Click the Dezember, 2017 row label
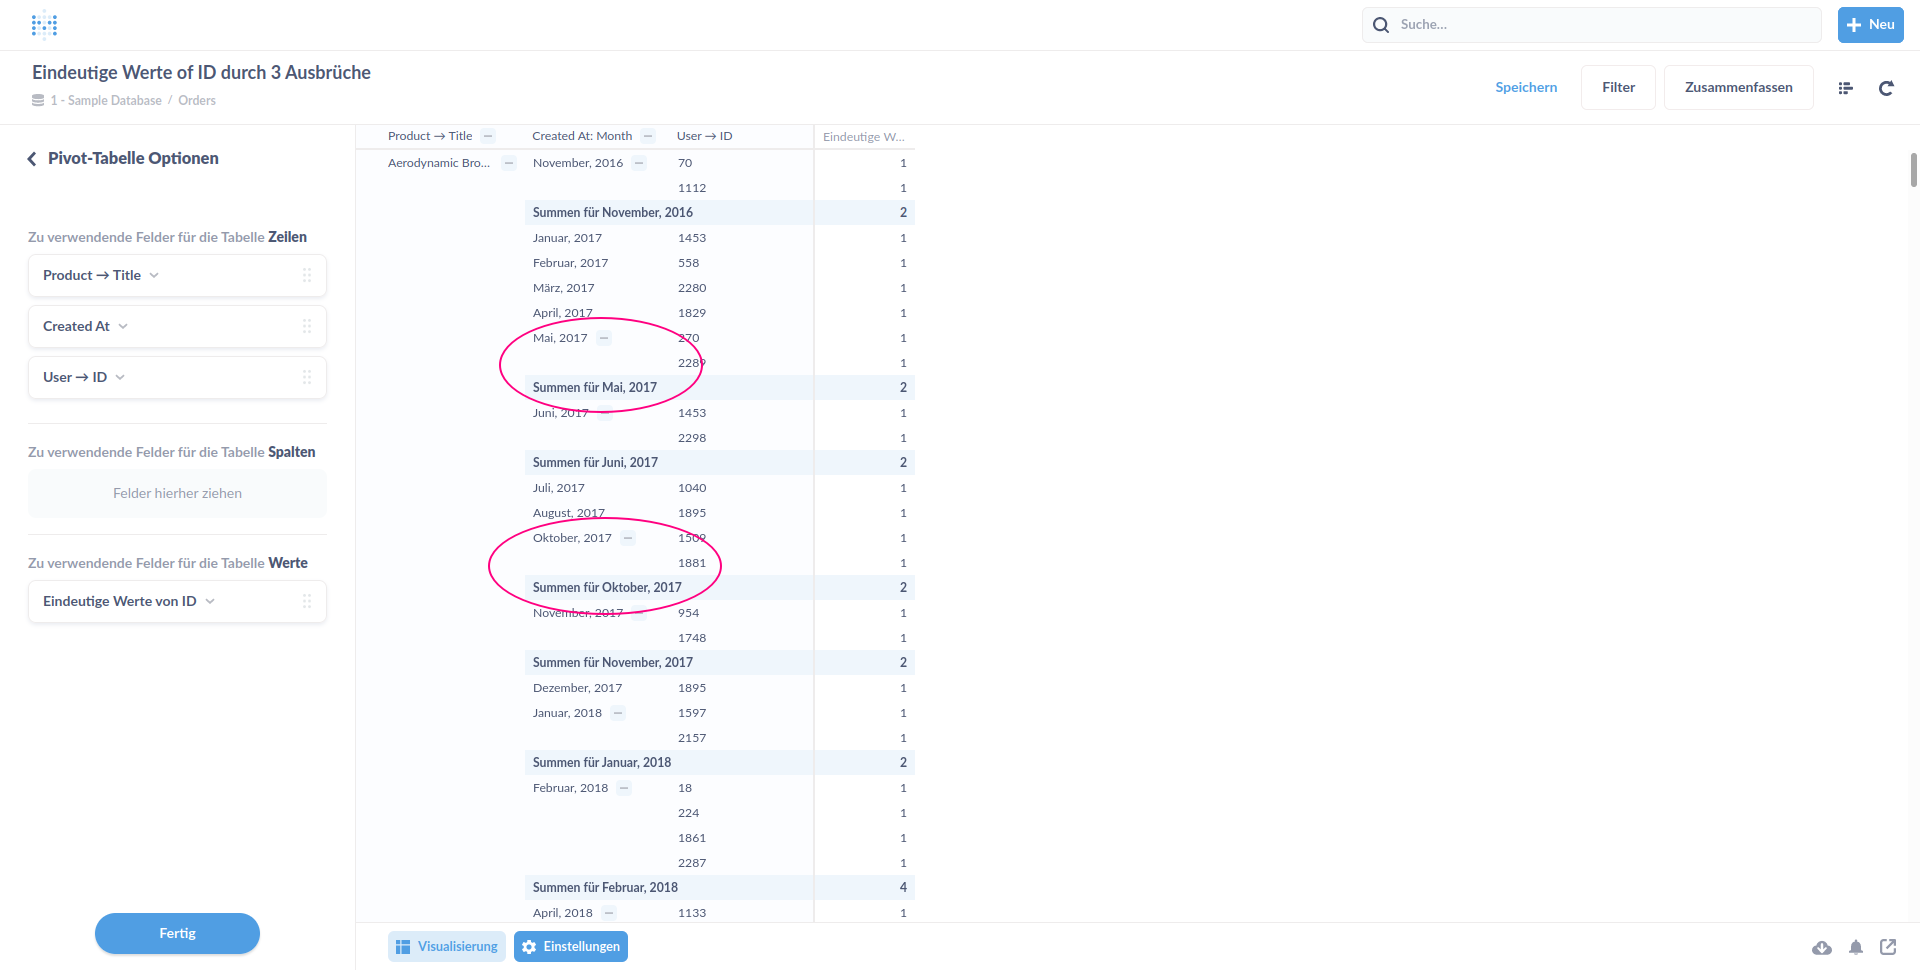Screen dimensions: 1920x970 coord(577,688)
